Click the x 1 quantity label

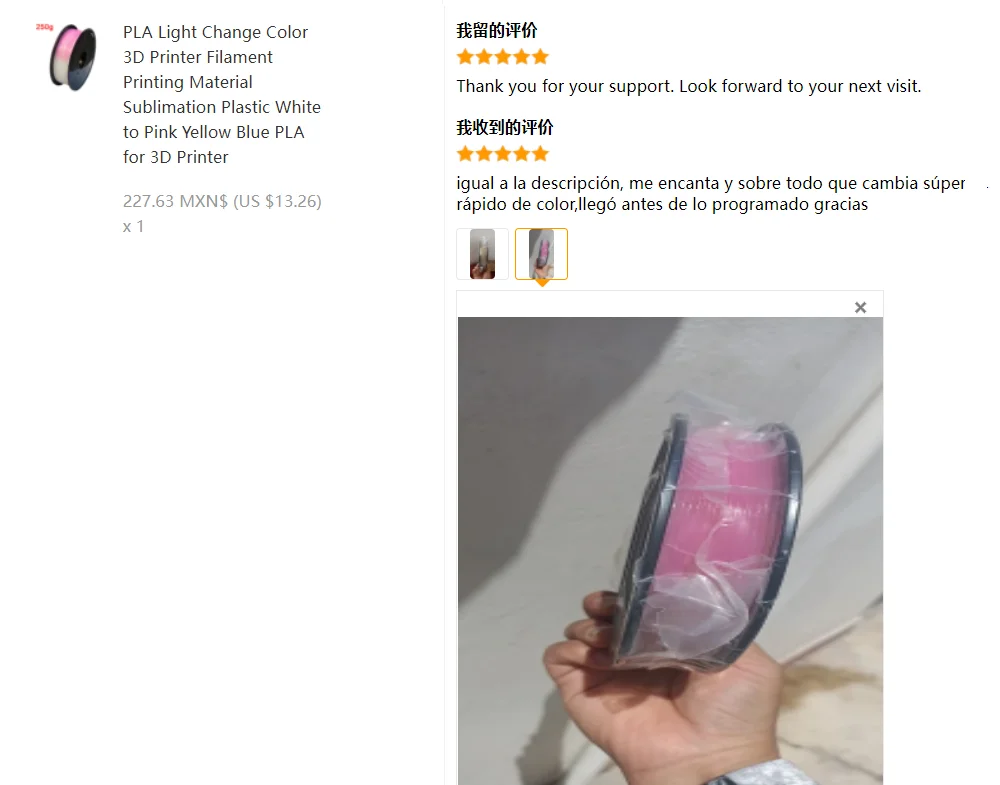133,226
